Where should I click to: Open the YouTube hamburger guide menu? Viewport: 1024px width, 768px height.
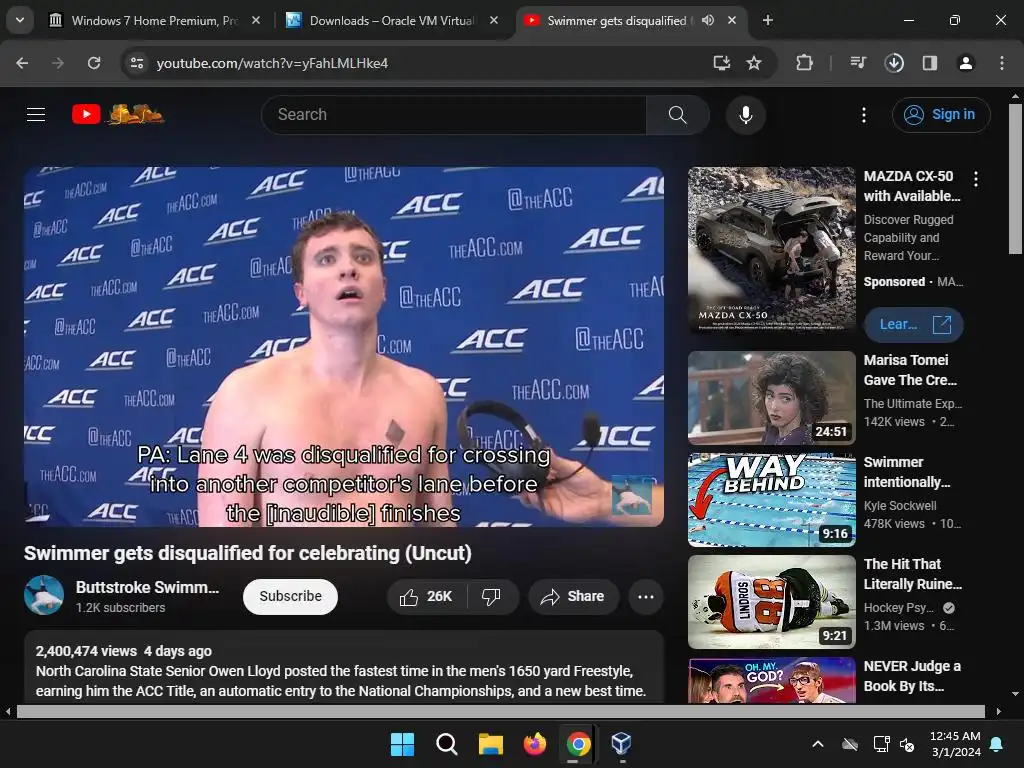[36, 115]
